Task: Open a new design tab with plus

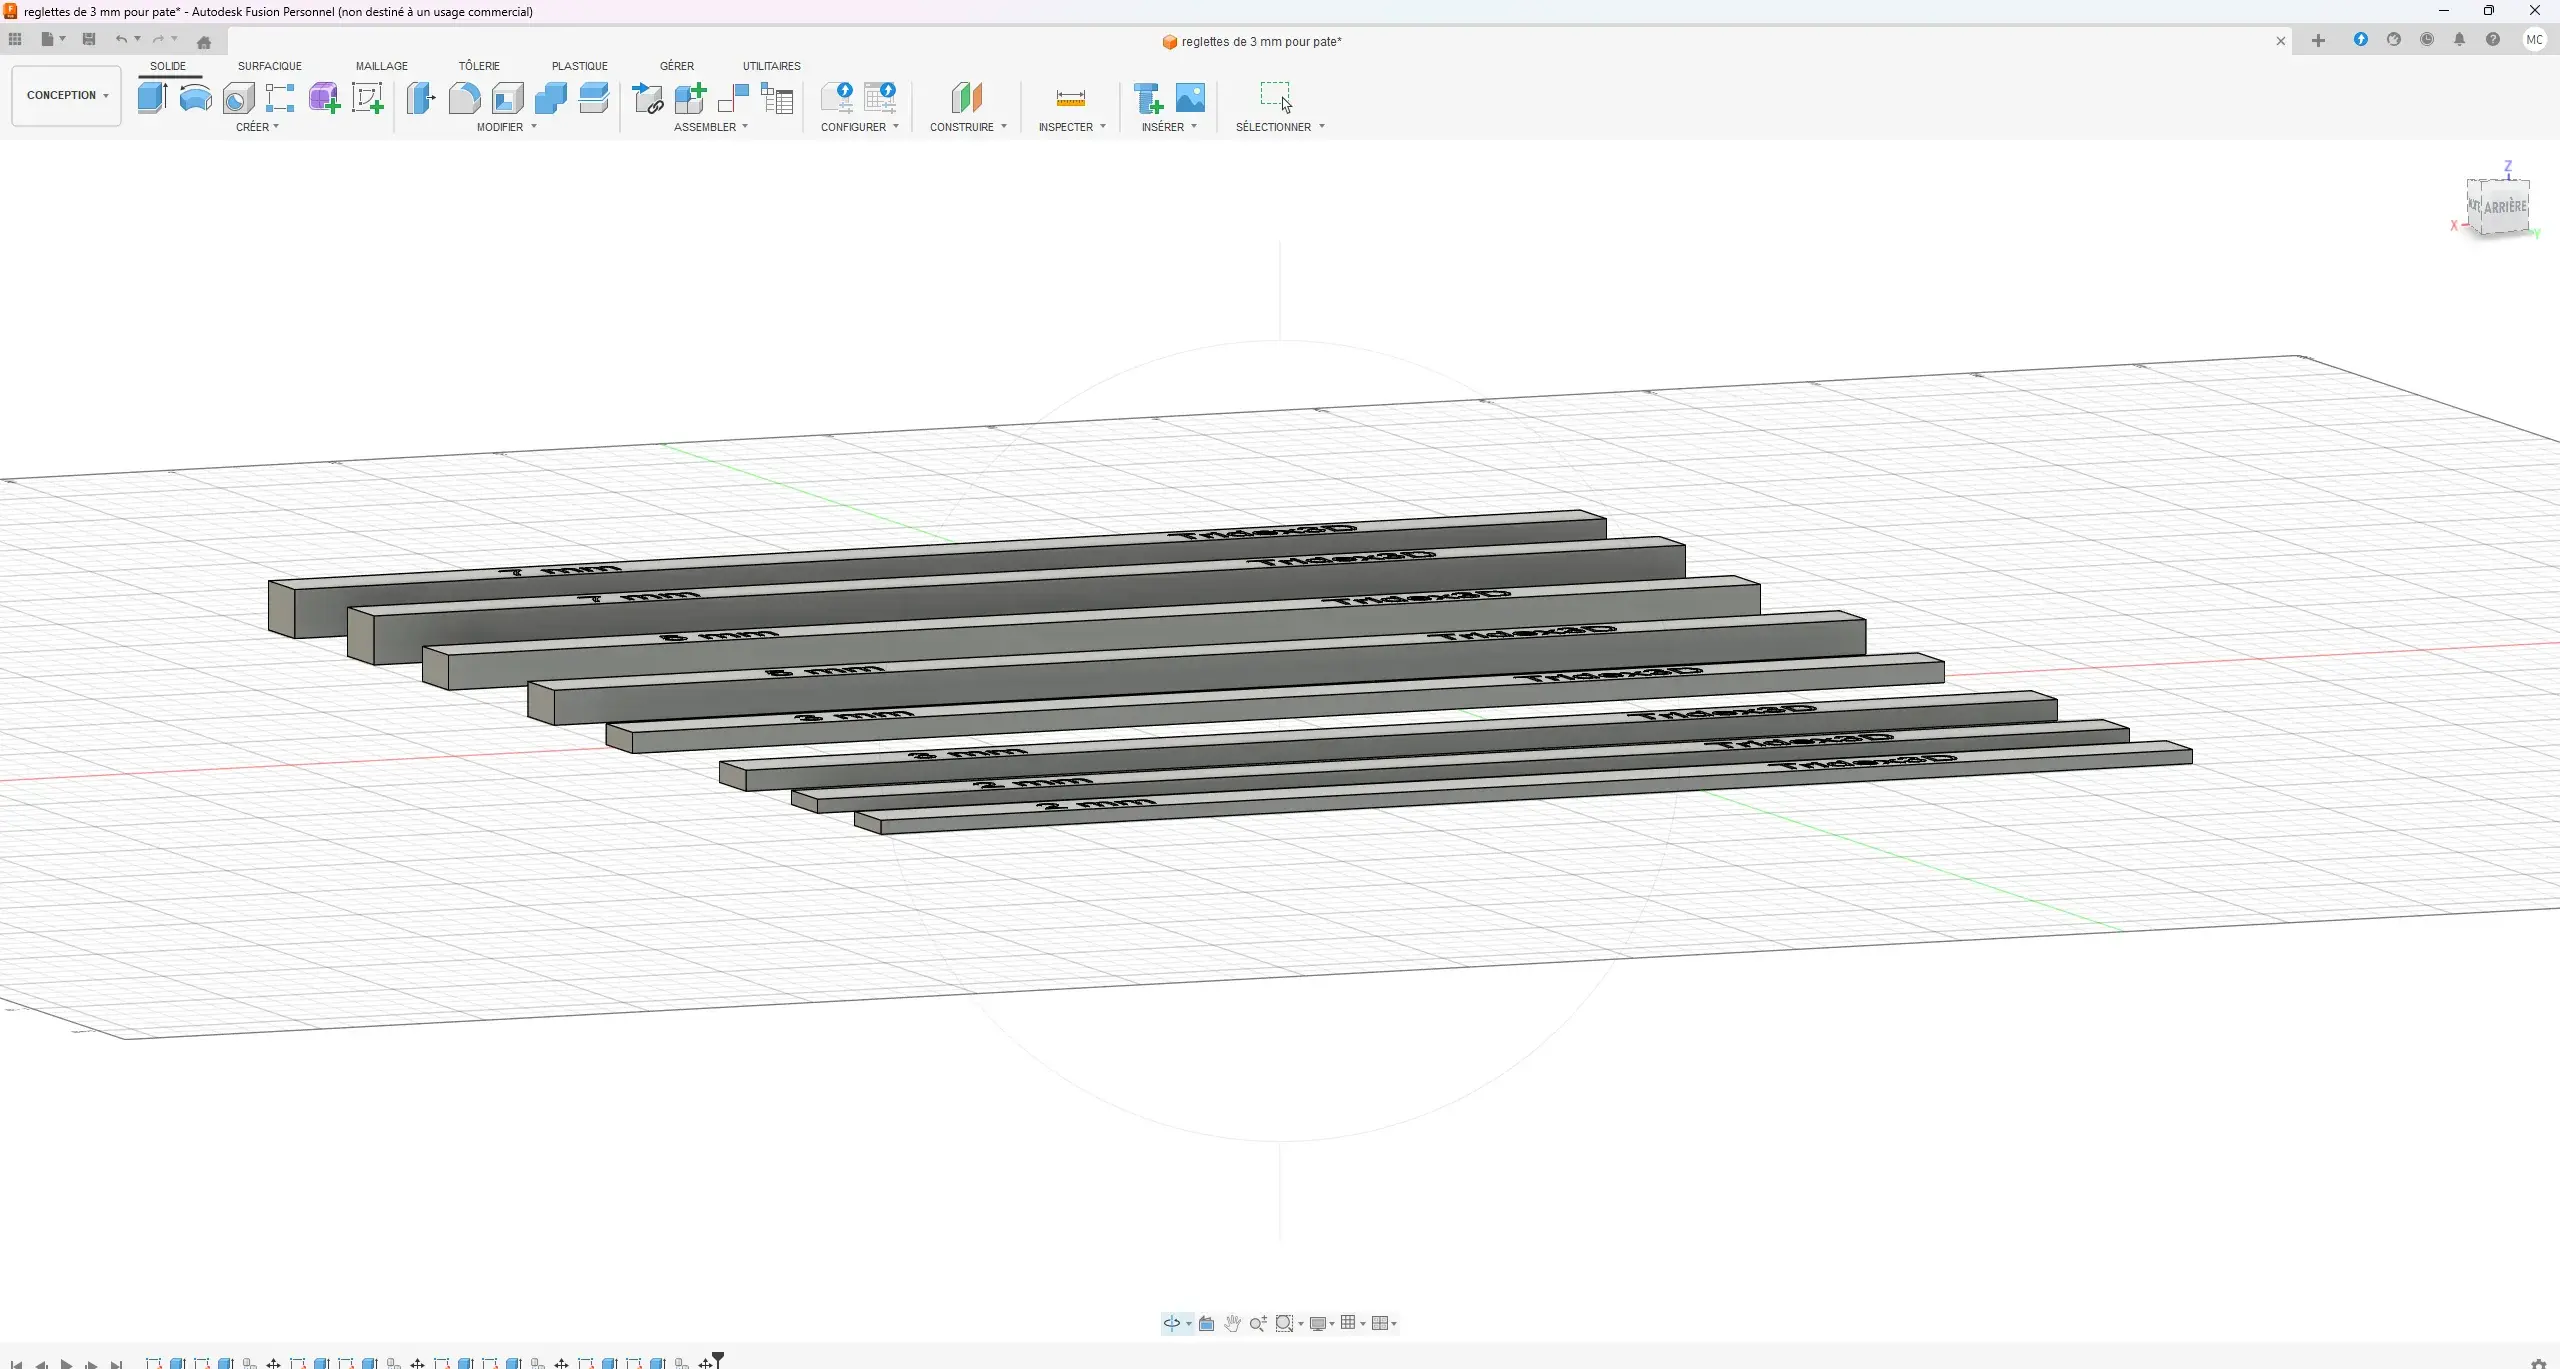Action: point(2318,40)
